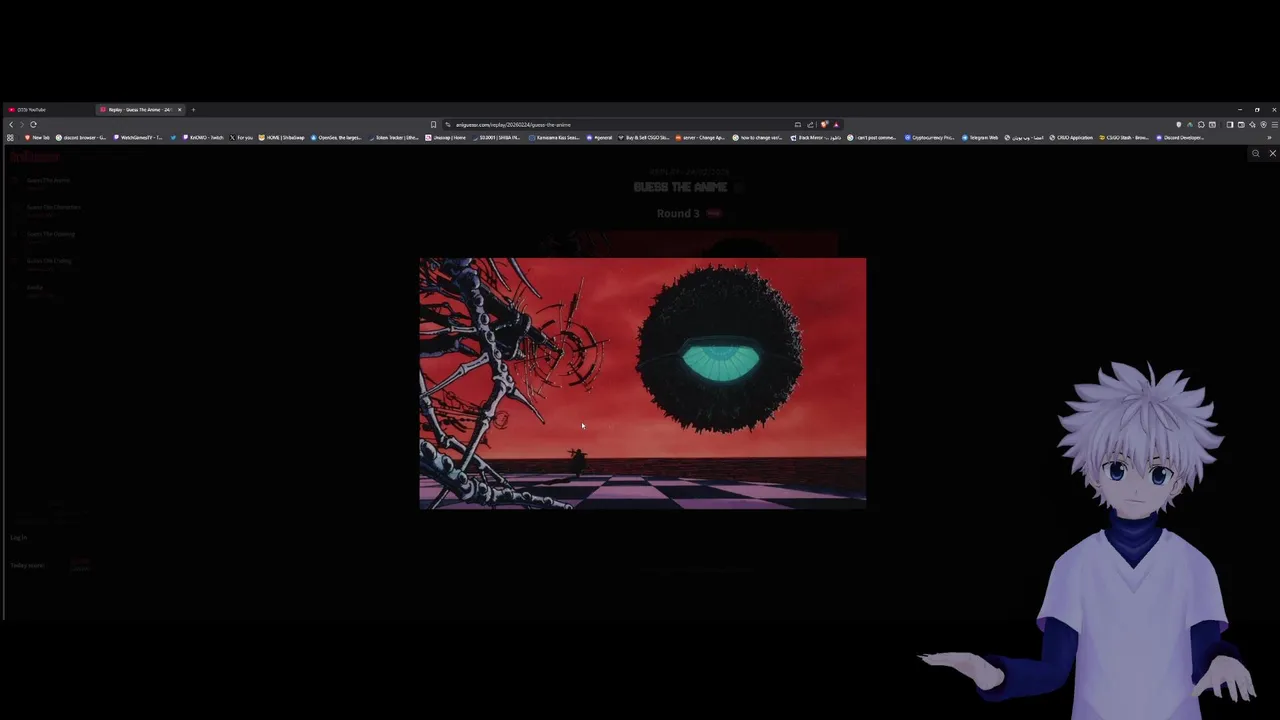Open the WatchGamesTV Twitch bookmark
1280x720 pixels.
[138, 137]
